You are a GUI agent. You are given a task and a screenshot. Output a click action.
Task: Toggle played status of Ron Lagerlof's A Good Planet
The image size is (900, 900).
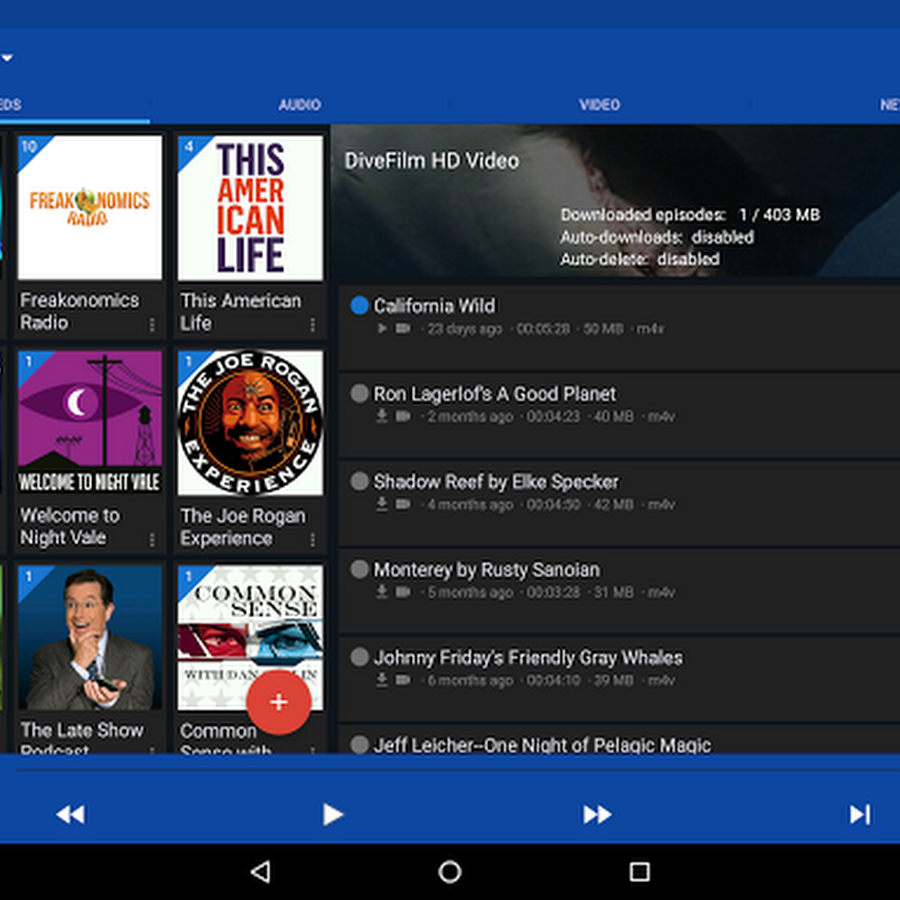coord(359,393)
